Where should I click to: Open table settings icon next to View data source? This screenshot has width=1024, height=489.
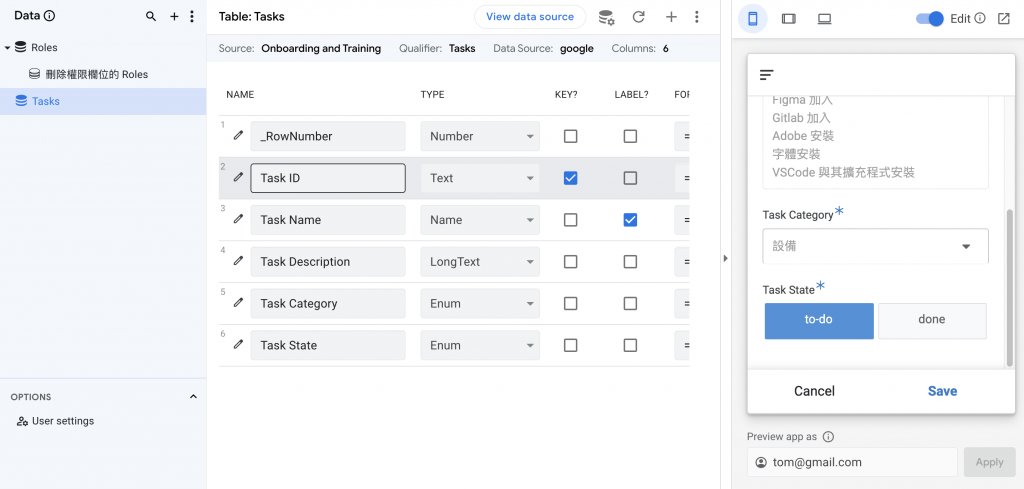(x=606, y=17)
